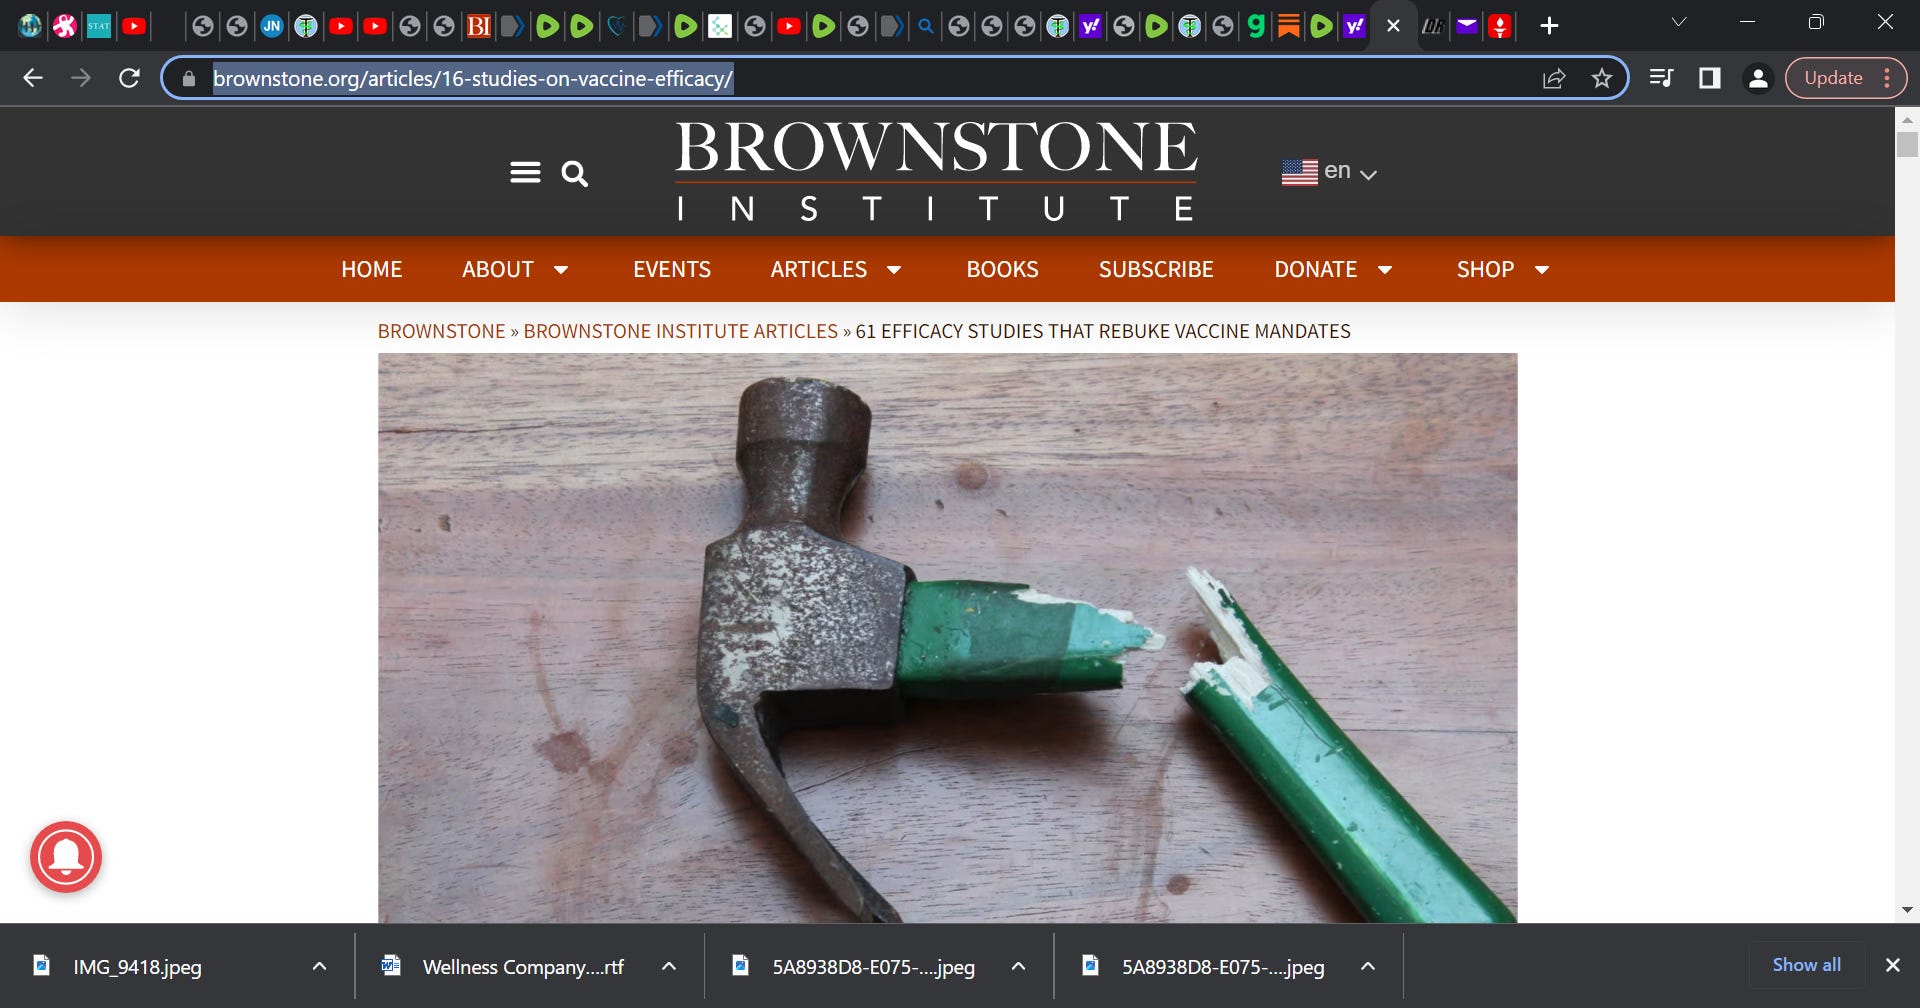Viewport: 1920px width, 1008px height.
Task: Expand options for IMG_9418.jpeg download
Action: (319, 966)
